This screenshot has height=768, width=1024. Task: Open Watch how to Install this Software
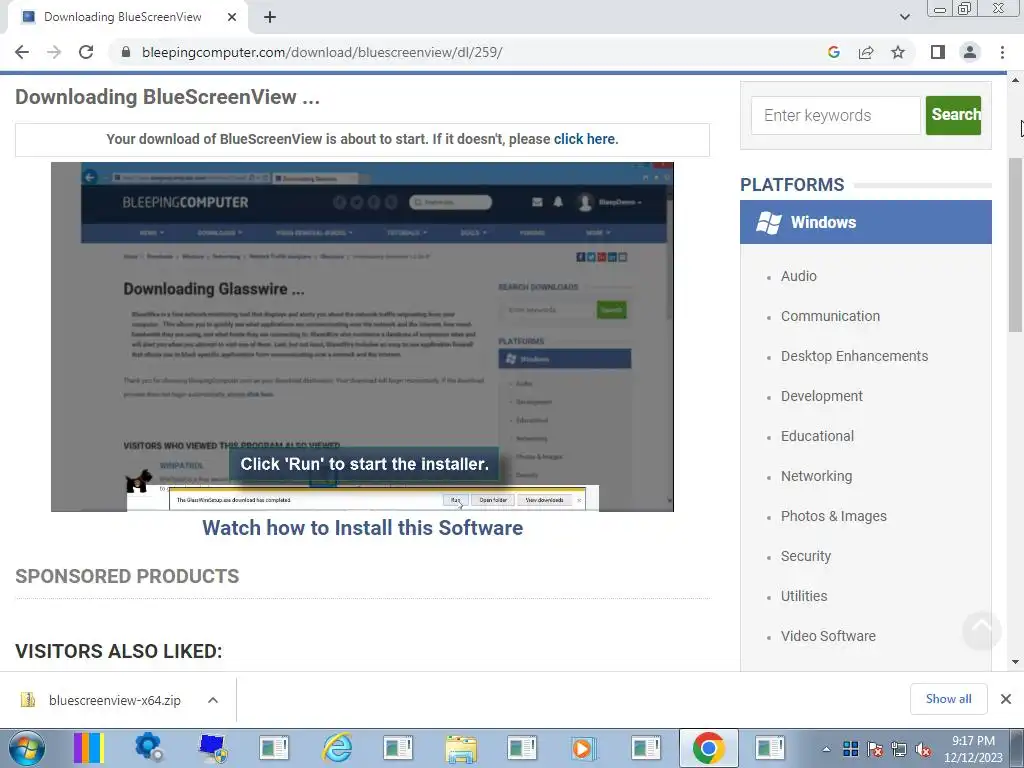pyautogui.click(x=362, y=528)
